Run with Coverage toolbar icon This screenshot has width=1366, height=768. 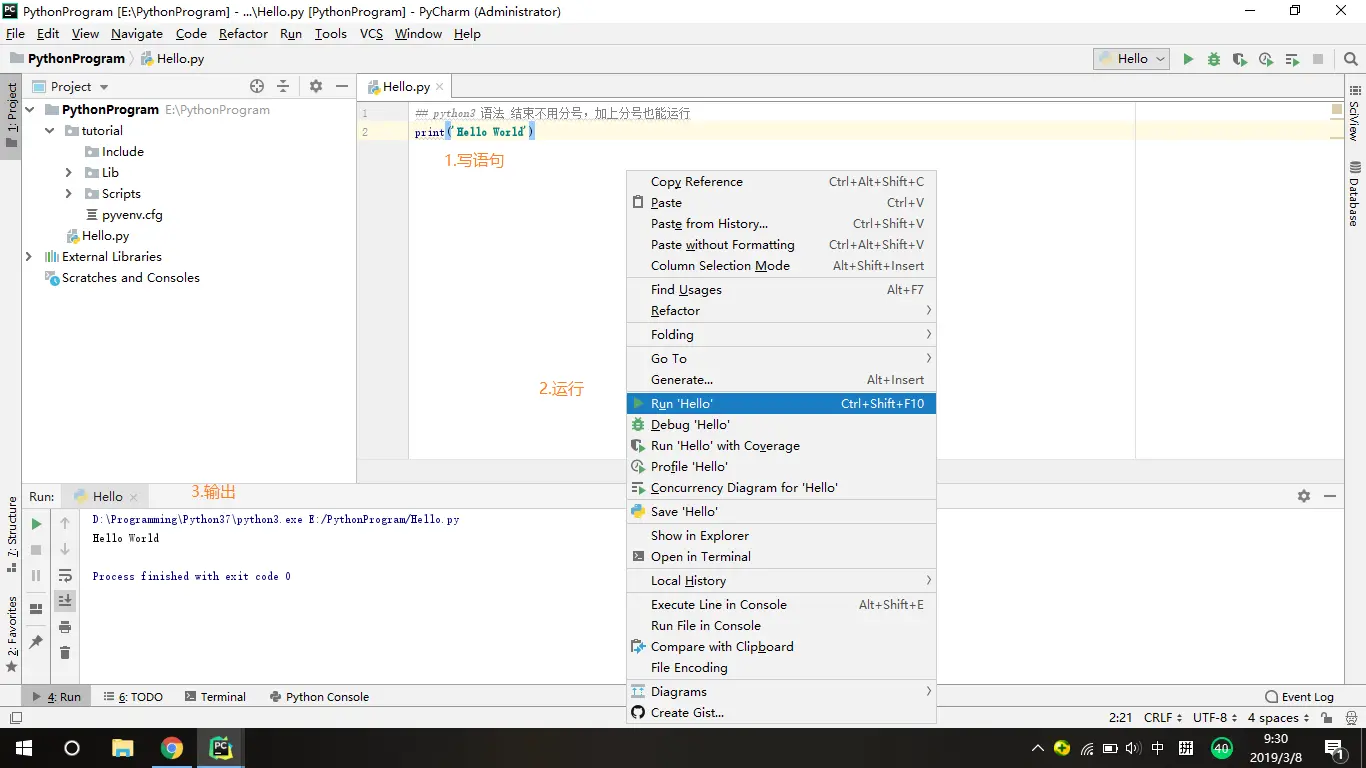pos(1240,59)
